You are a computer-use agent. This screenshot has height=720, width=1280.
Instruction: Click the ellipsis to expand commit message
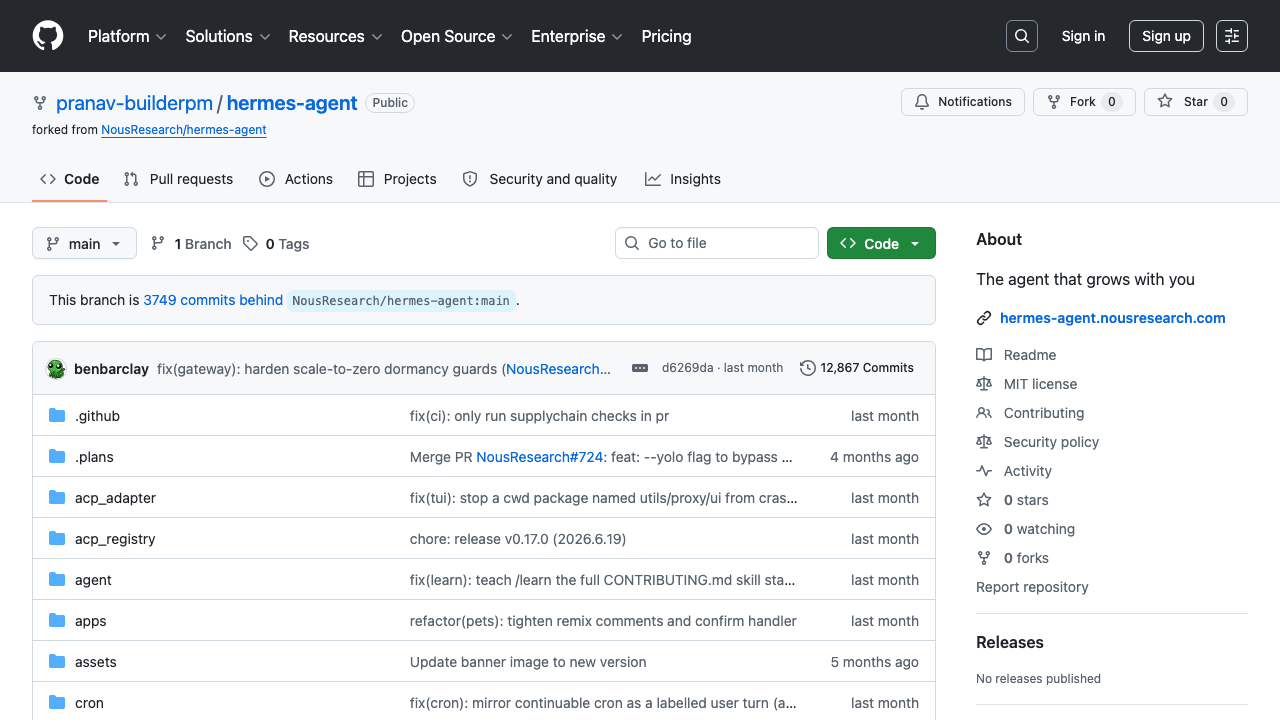click(x=640, y=368)
